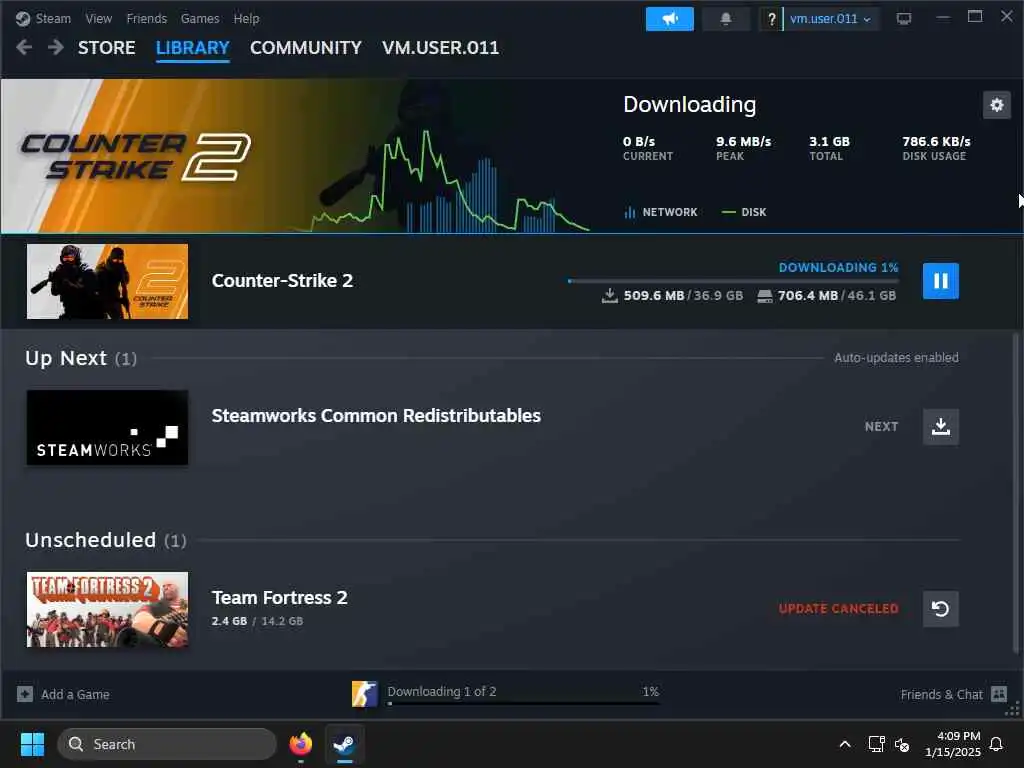The height and width of the screenshot is (768, 1024).
Task: Retry the Team Fortress 2 update
Action: (x=940, y=609)
